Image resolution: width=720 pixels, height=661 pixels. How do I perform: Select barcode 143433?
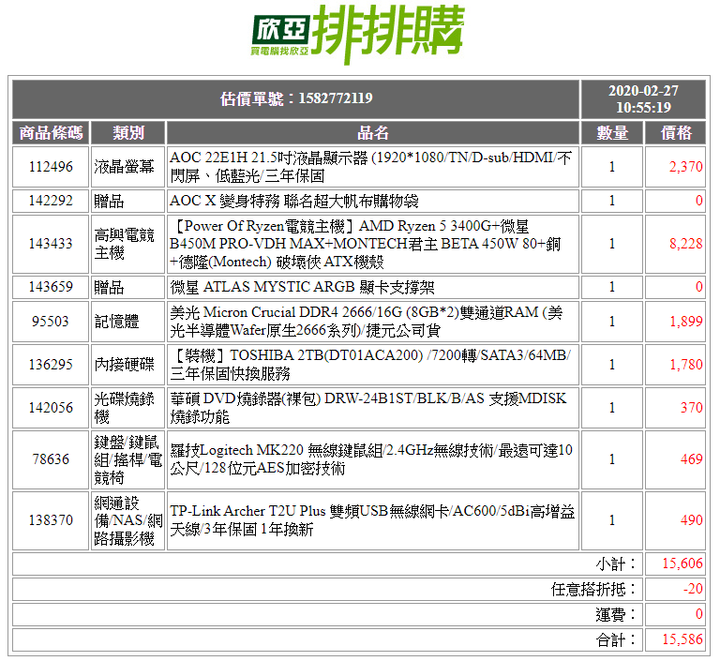51,244
